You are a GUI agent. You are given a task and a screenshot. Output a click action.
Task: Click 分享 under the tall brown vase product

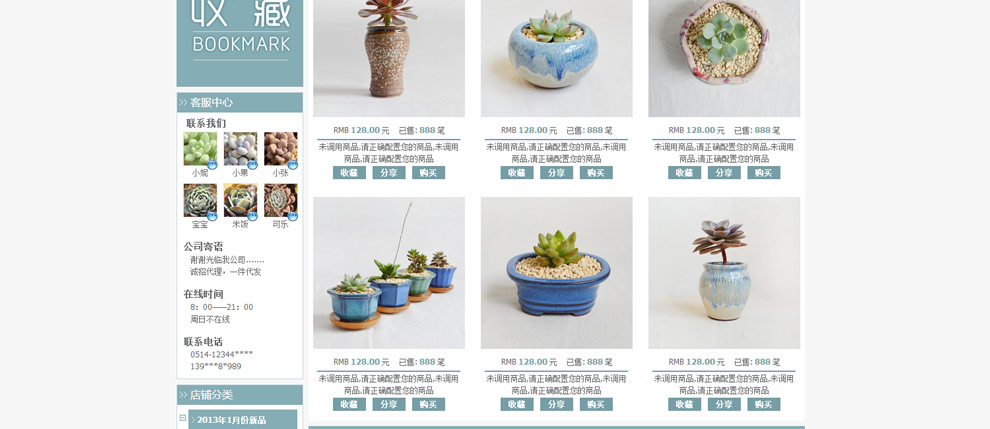[389, 172]
